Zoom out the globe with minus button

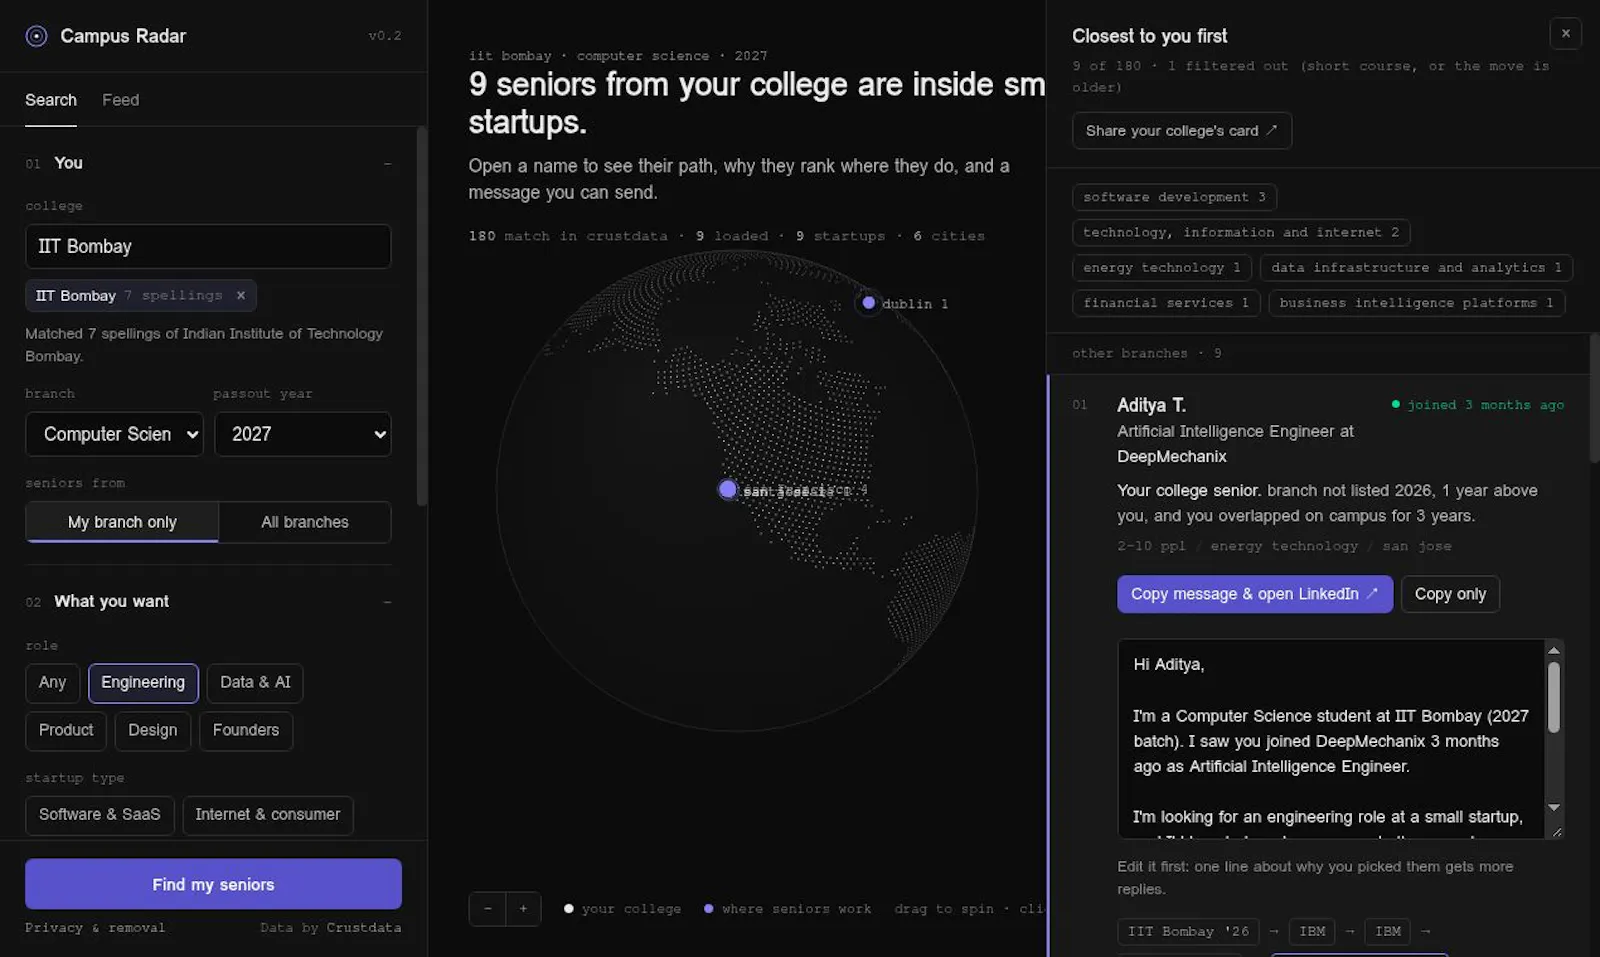coord(487,909)
